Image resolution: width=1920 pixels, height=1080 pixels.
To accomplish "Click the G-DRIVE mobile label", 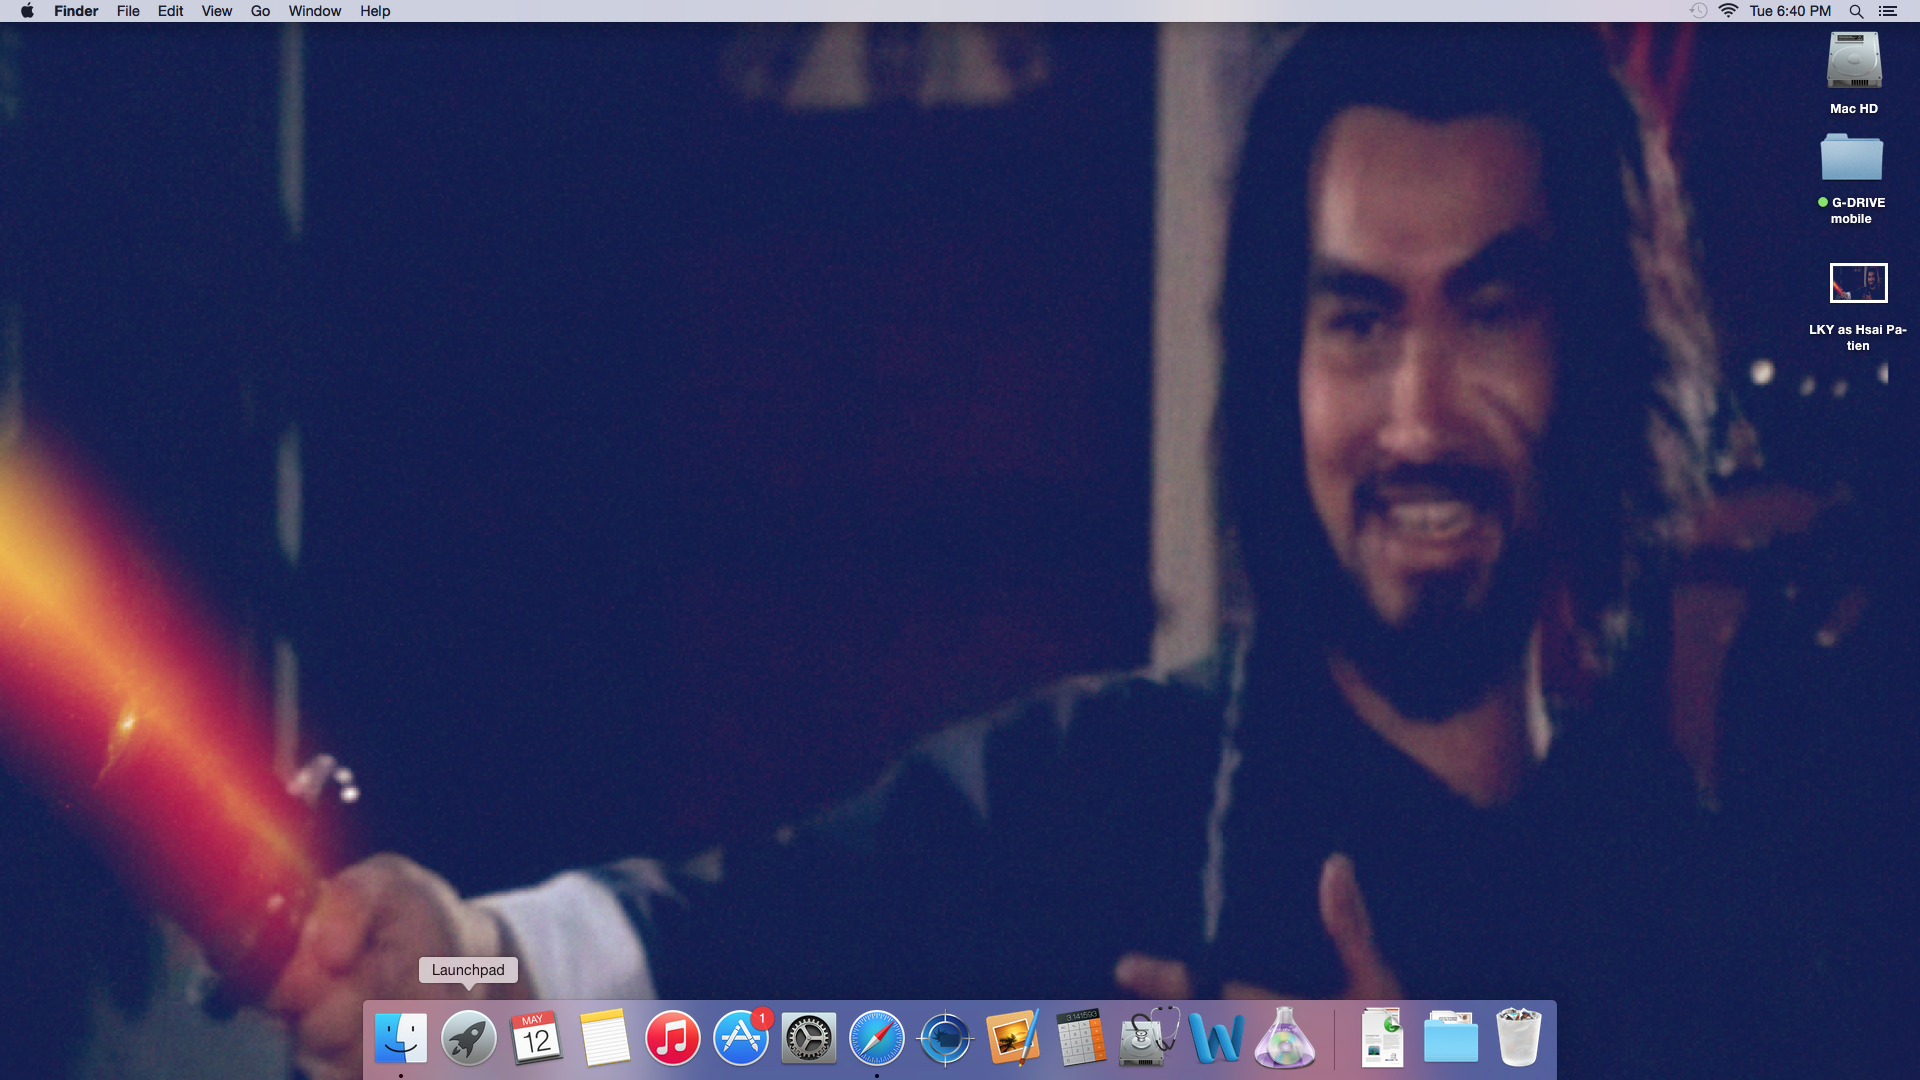I will click(1852, 210).
